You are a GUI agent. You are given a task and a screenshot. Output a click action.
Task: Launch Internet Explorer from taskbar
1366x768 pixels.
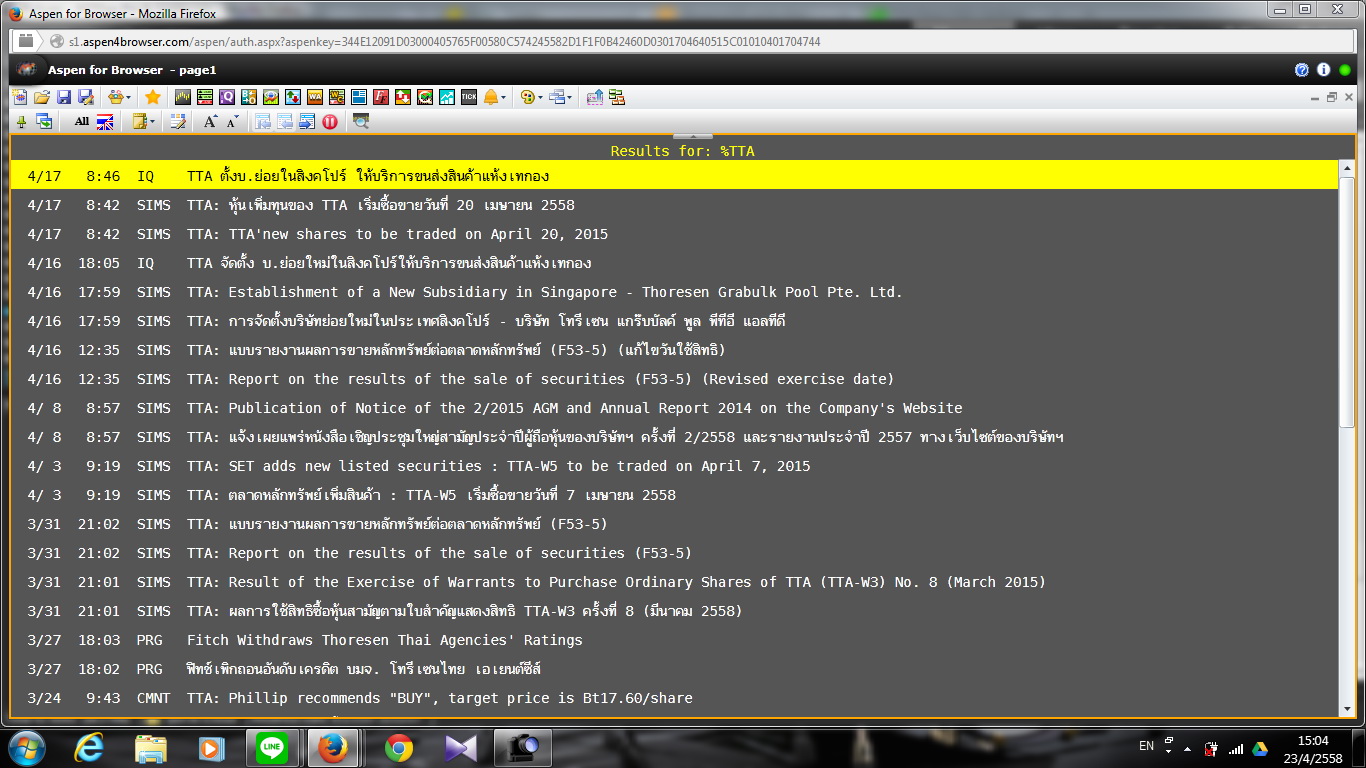coord(90,748)
